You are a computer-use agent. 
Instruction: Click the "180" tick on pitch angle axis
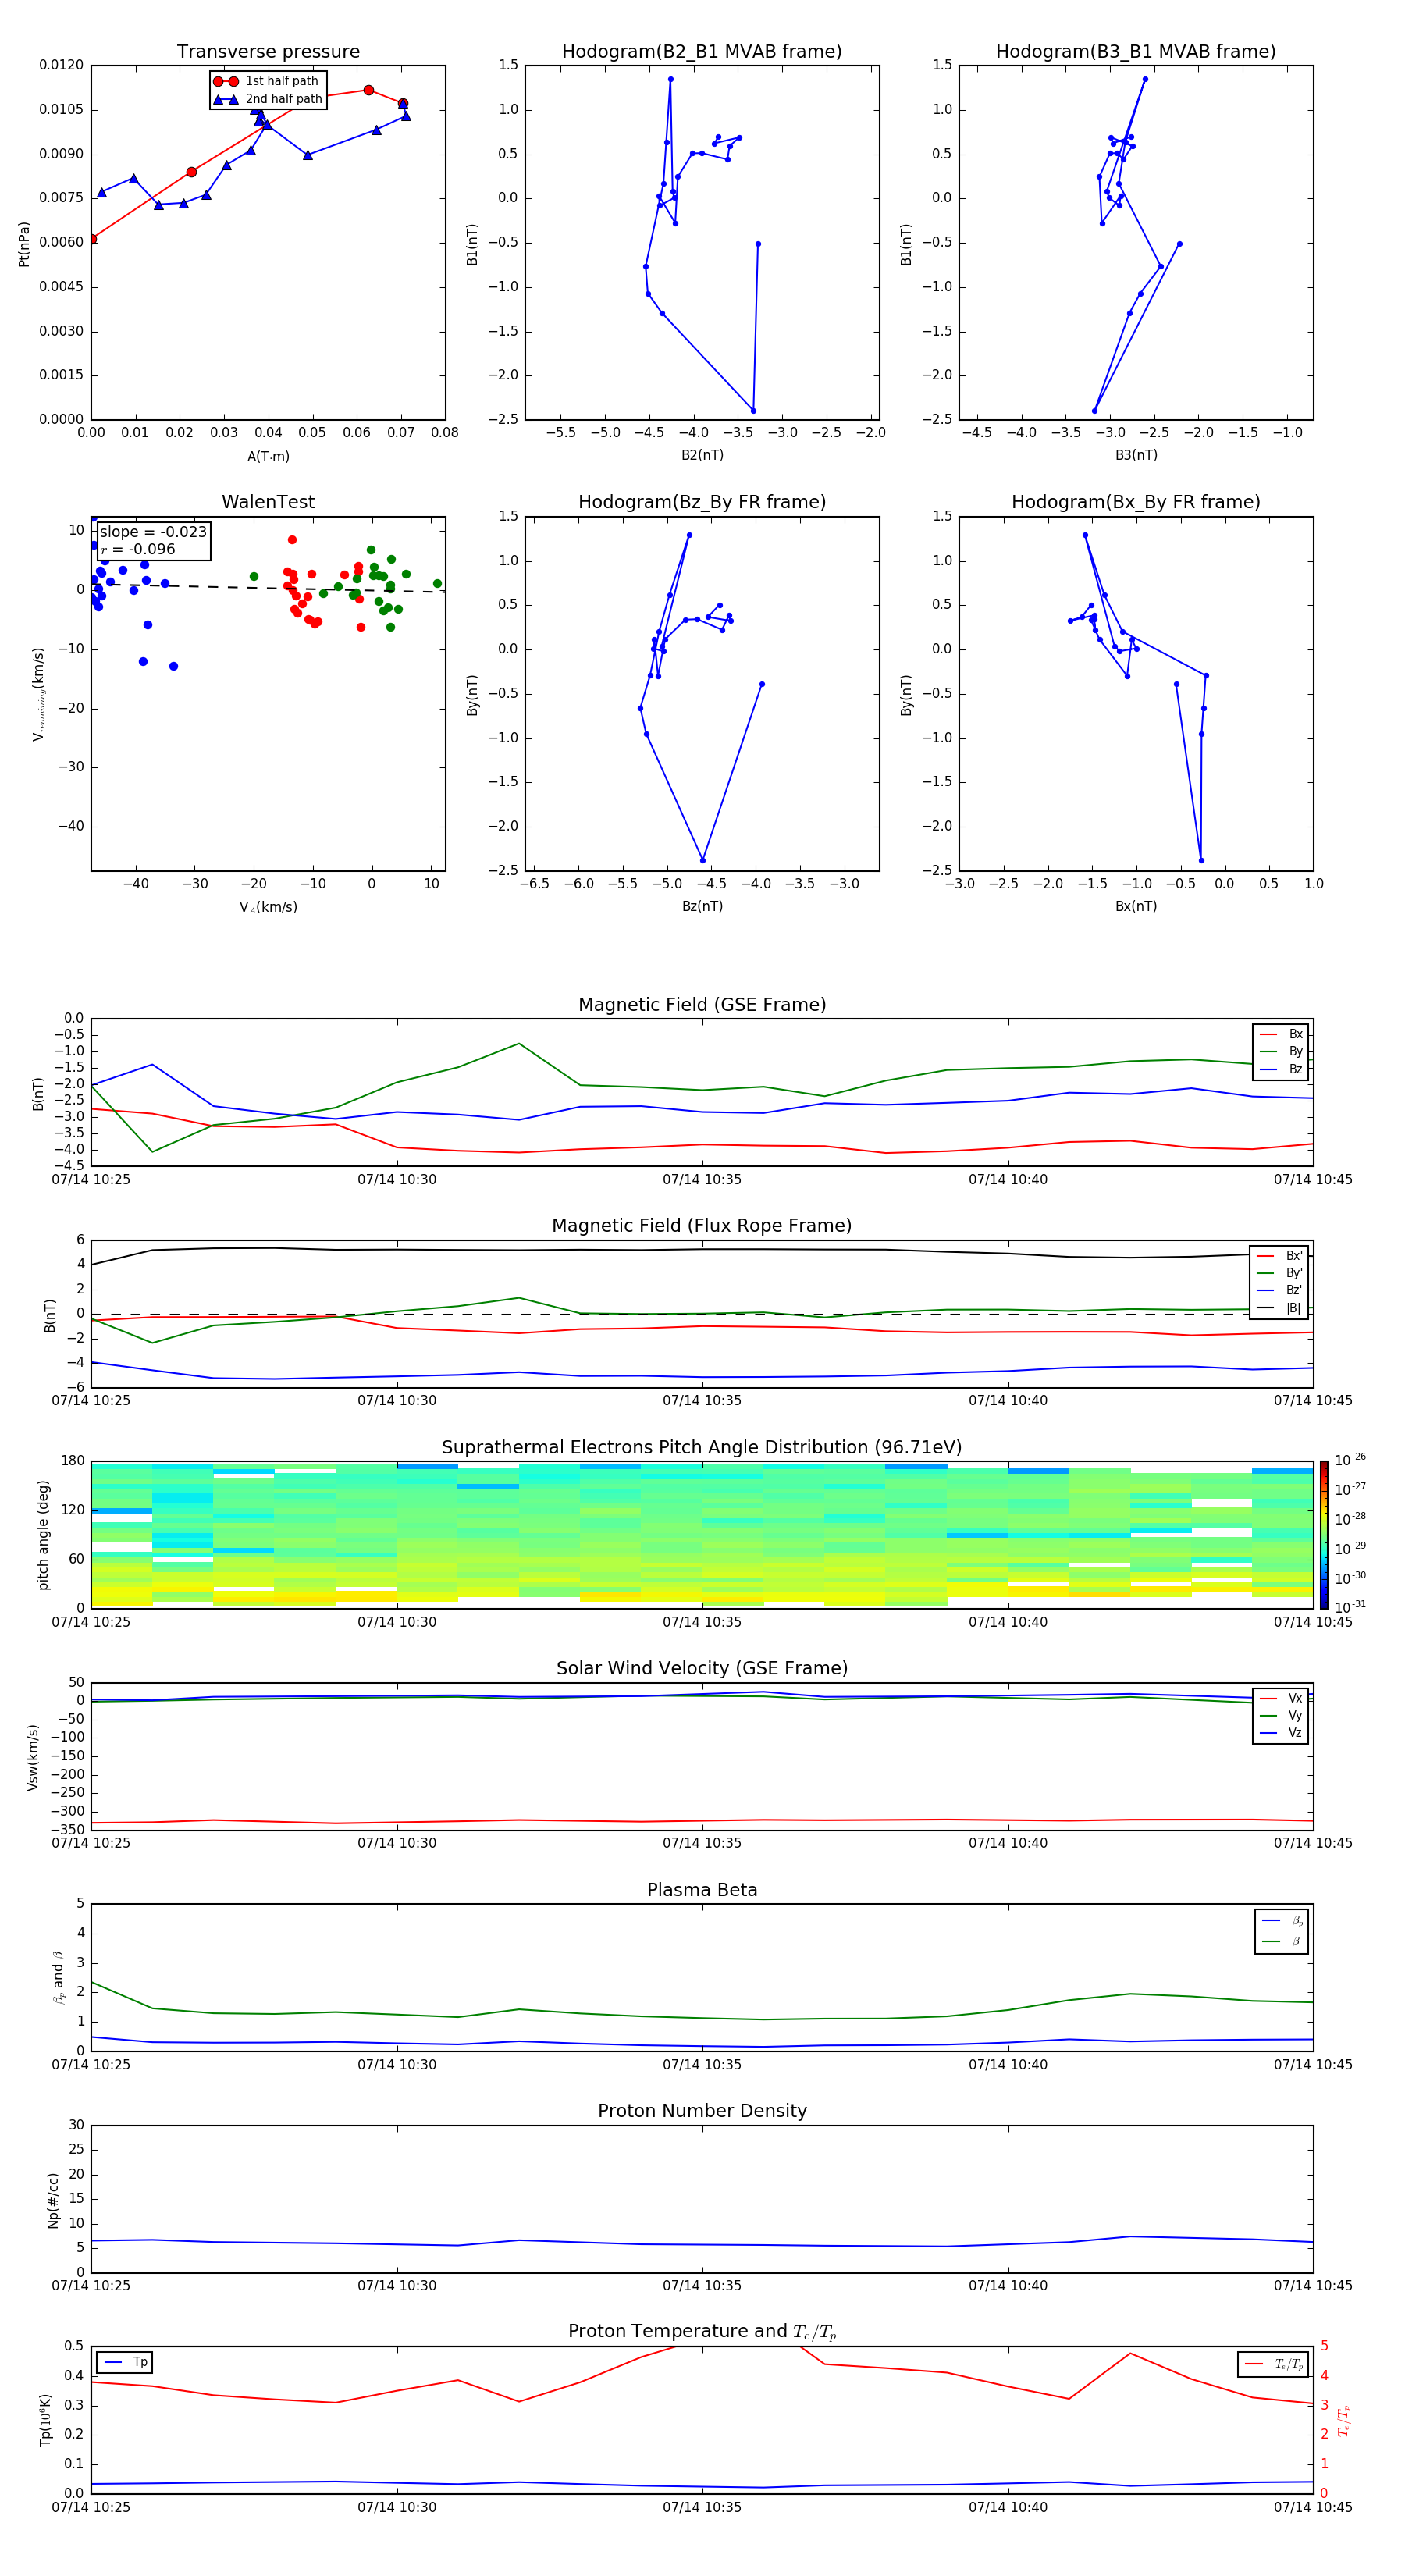pos(73,1461)
